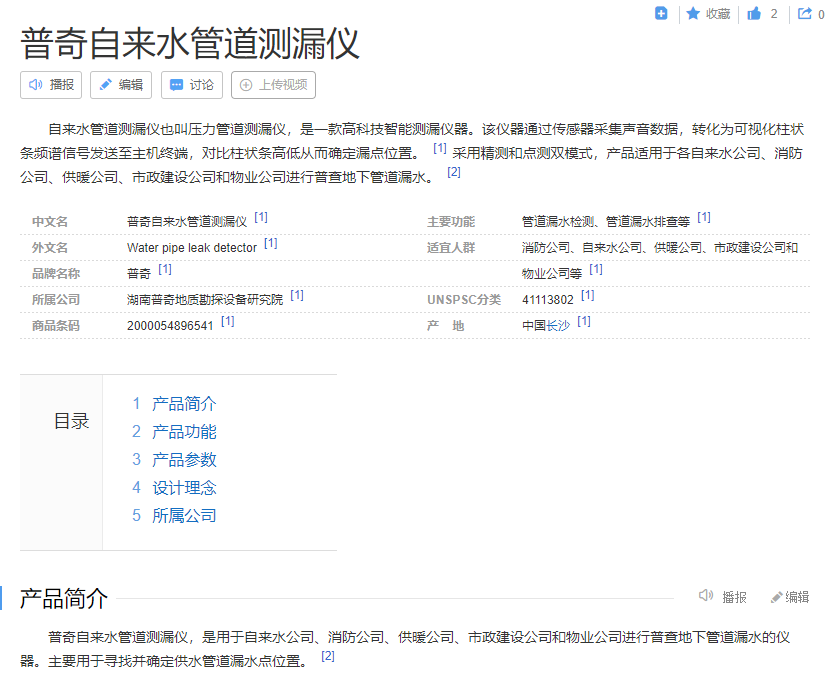Open 产品简介 in the 目录 list

(184, 404)
